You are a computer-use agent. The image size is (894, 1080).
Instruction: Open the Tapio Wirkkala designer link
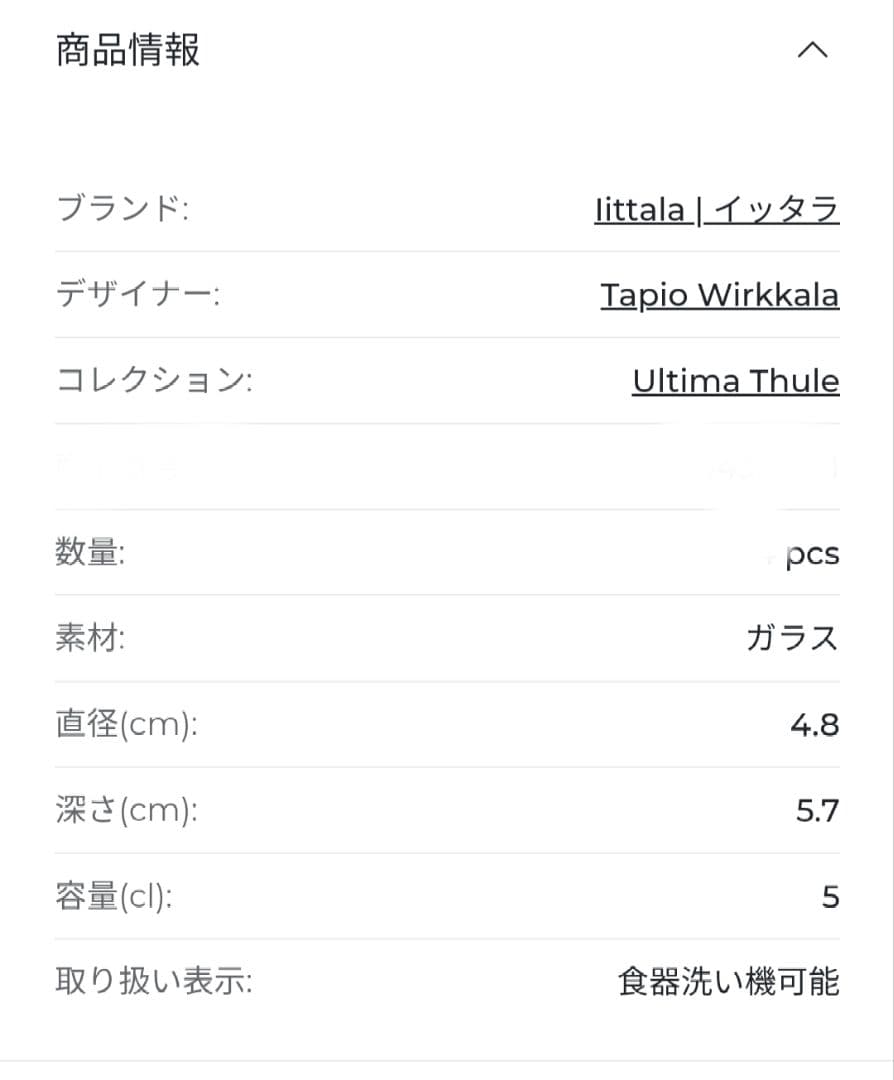click(719, 295)
